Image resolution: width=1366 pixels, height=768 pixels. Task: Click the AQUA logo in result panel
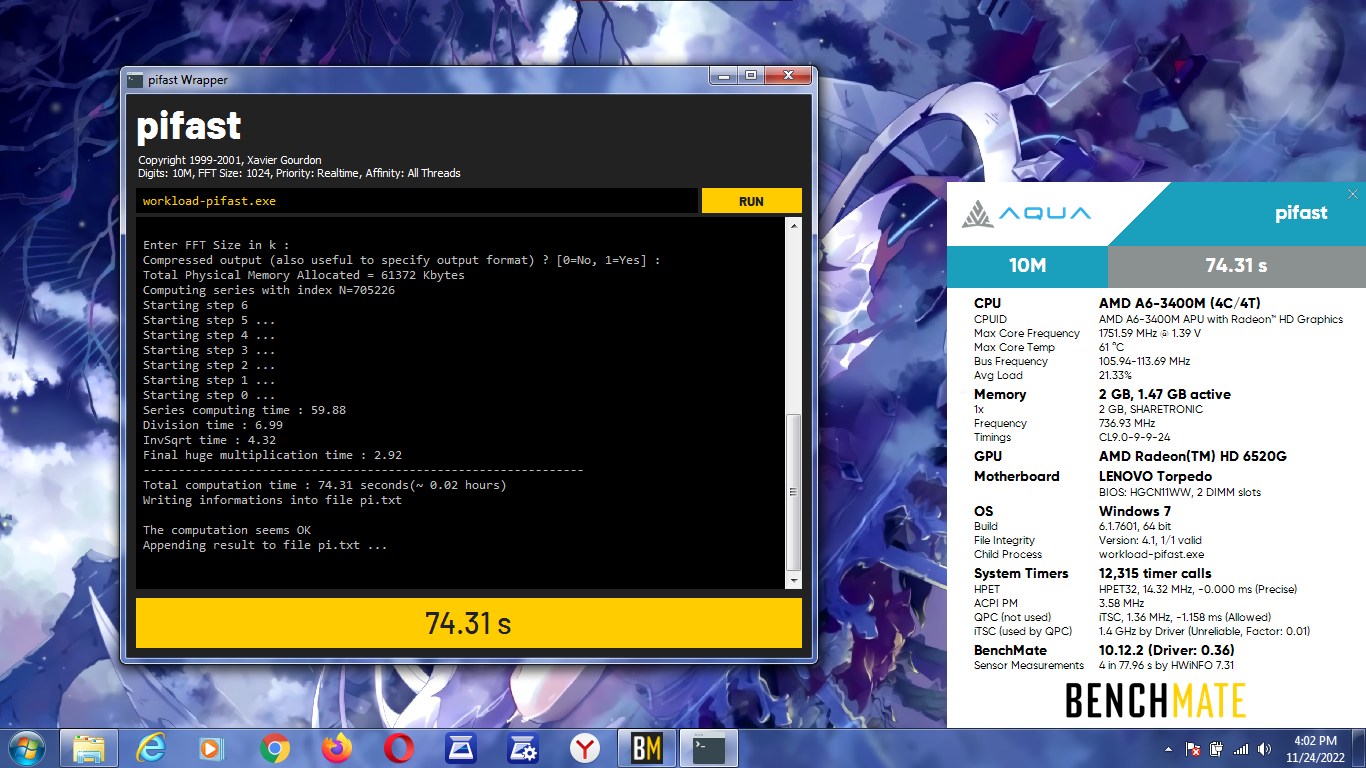pyautogui.click(x=1026, y=213)
